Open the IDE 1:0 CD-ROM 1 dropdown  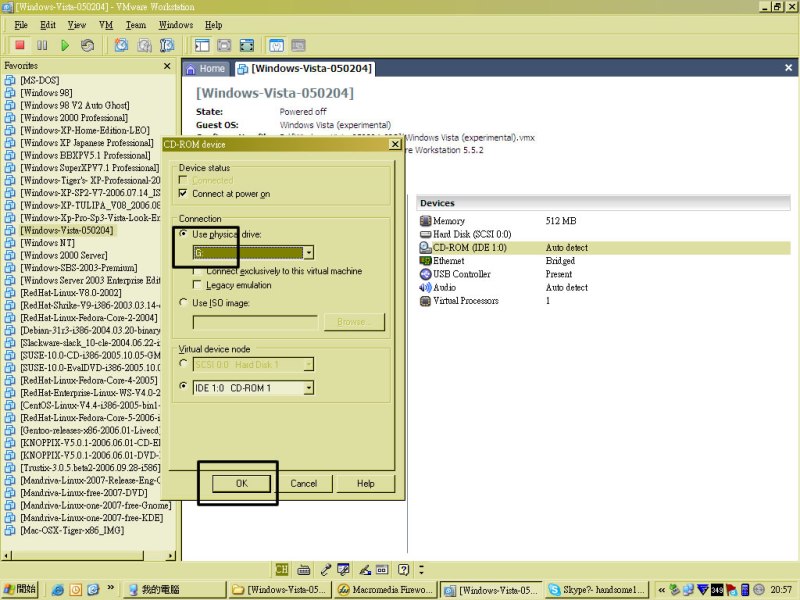tap(308, 388)
